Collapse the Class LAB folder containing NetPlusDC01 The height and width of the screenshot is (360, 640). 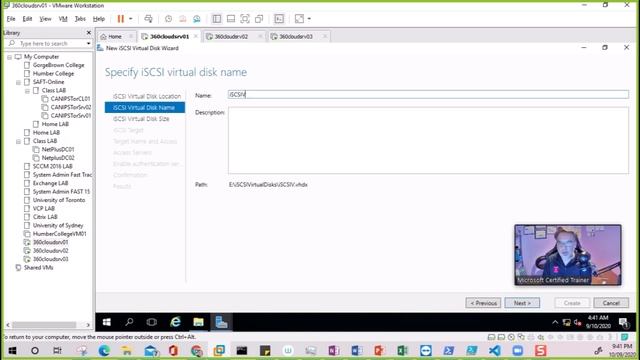18,142
